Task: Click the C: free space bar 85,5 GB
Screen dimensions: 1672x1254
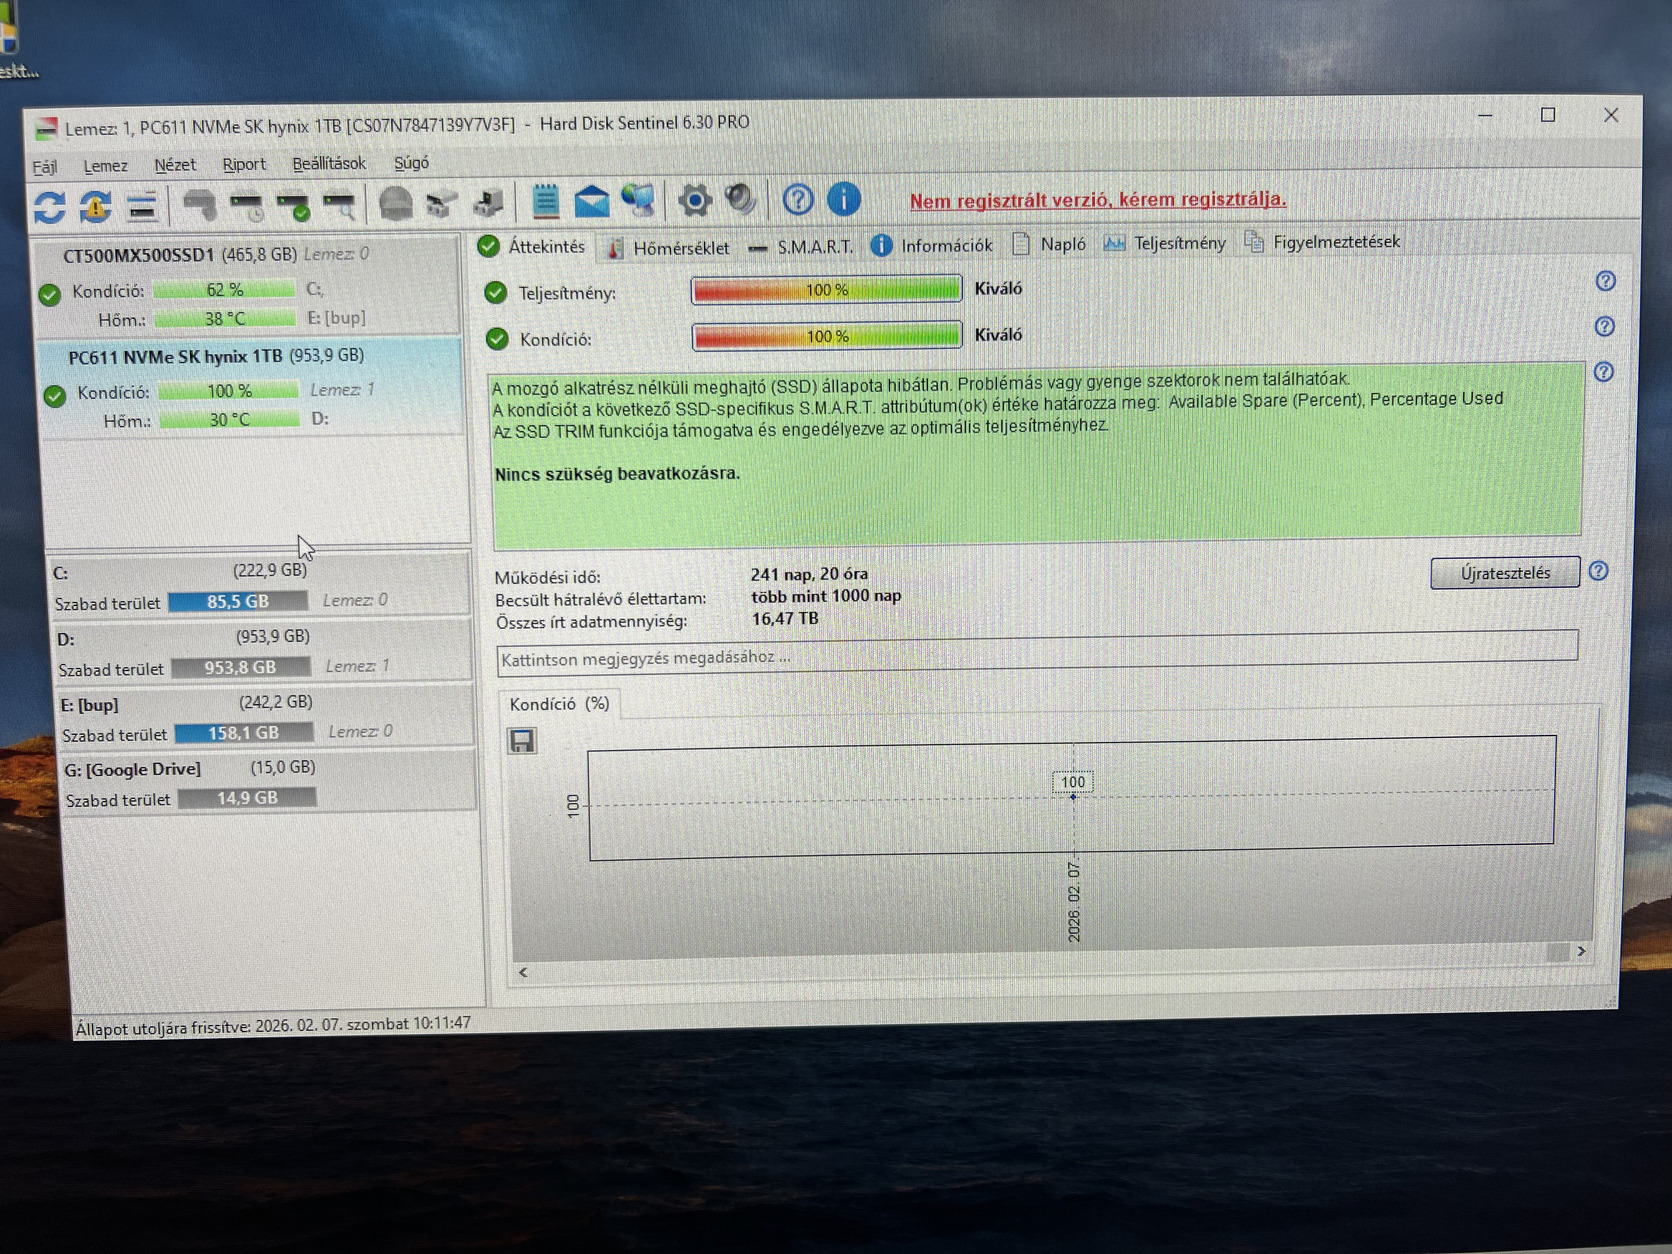Action: [x=238, y=602]
